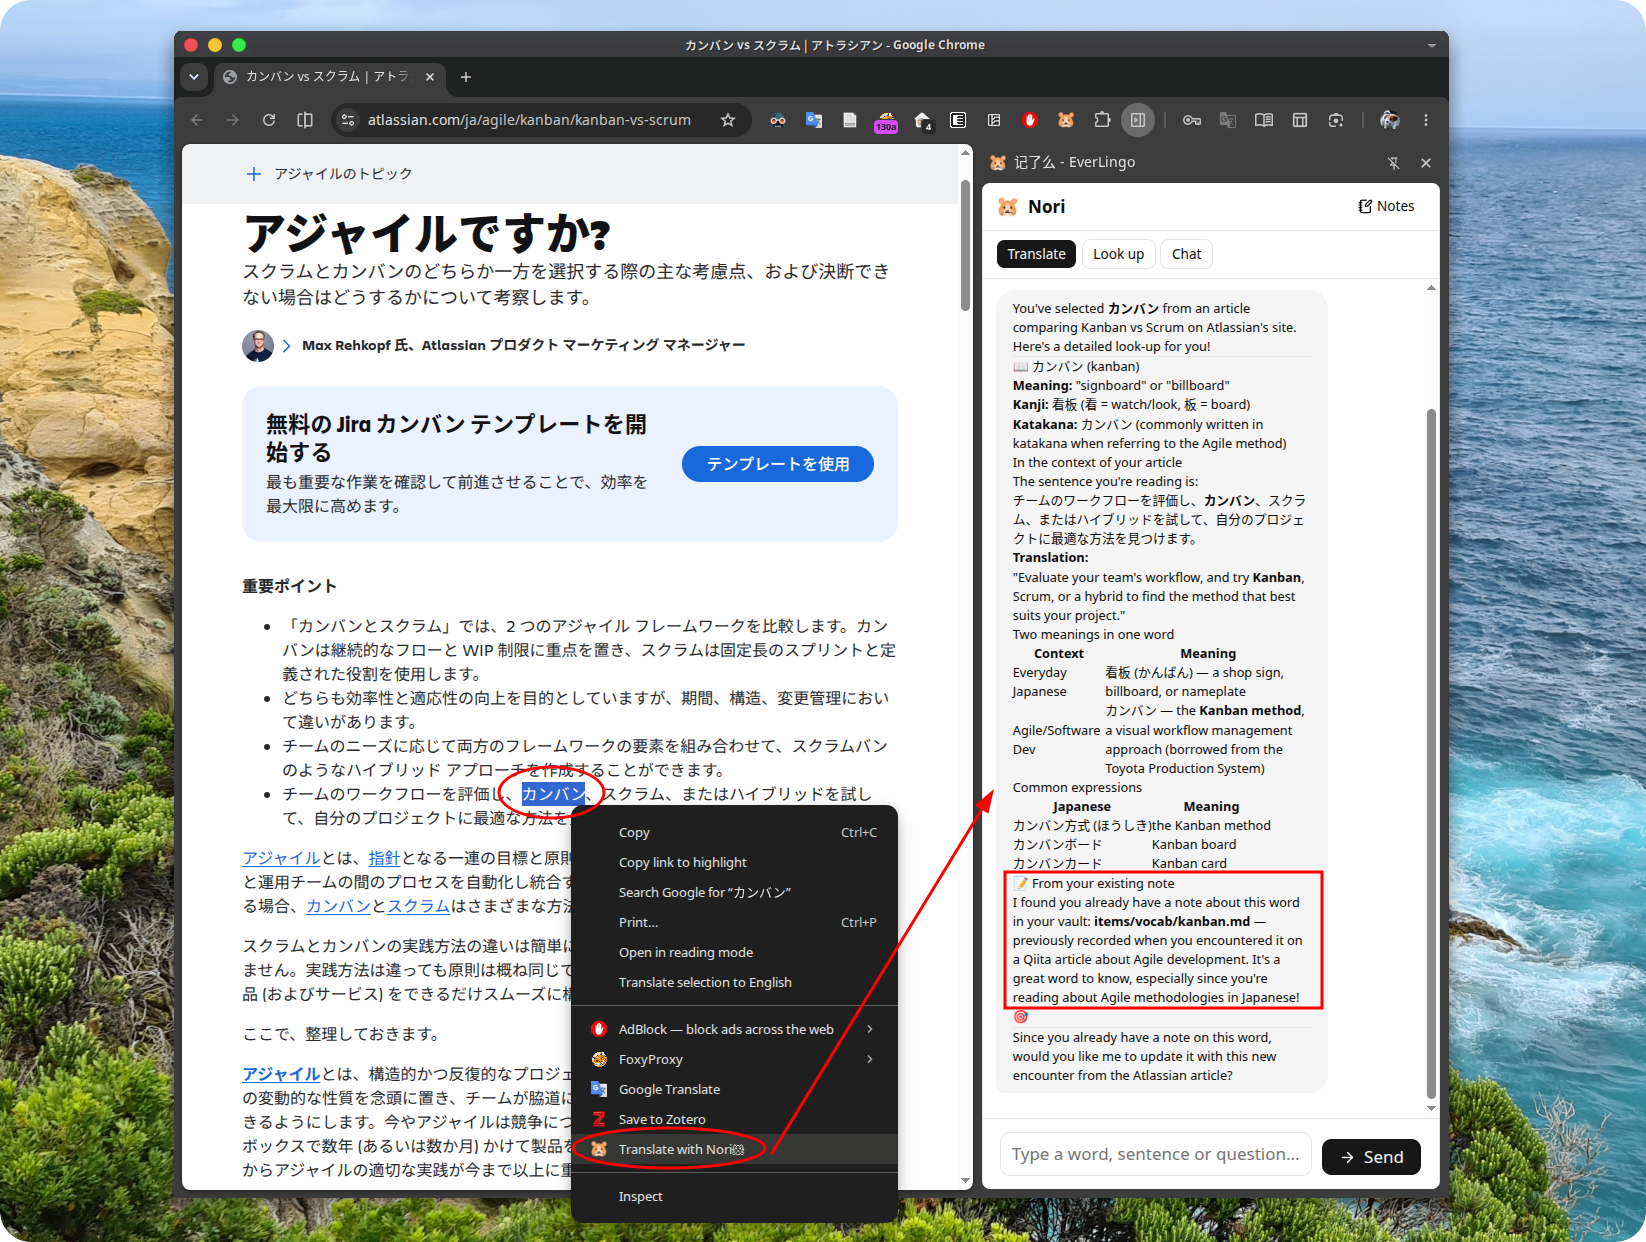1646x1242 pixels.
Task: Toggle Chrome side panel button
Action: click(1138, 120)
